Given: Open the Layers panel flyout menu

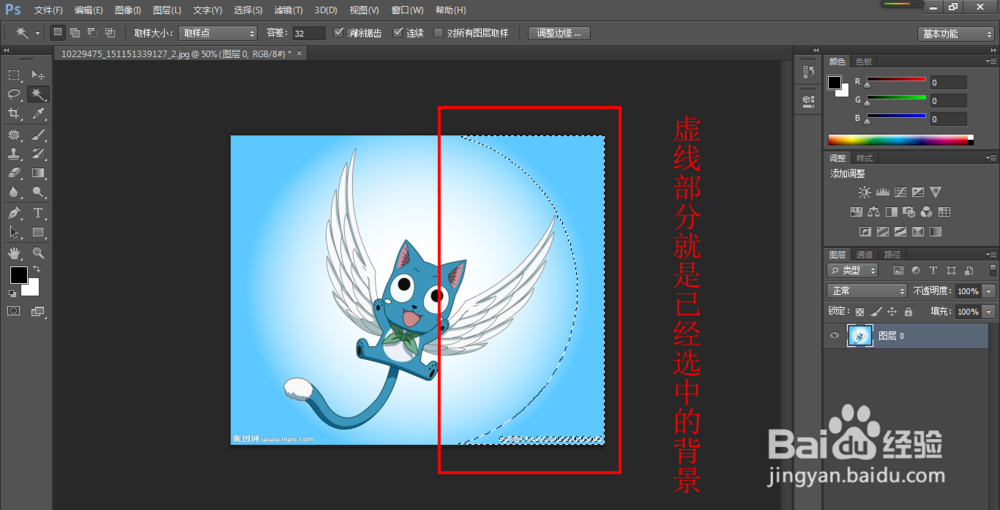Looking at the screenshot, I should coord(991,254).
